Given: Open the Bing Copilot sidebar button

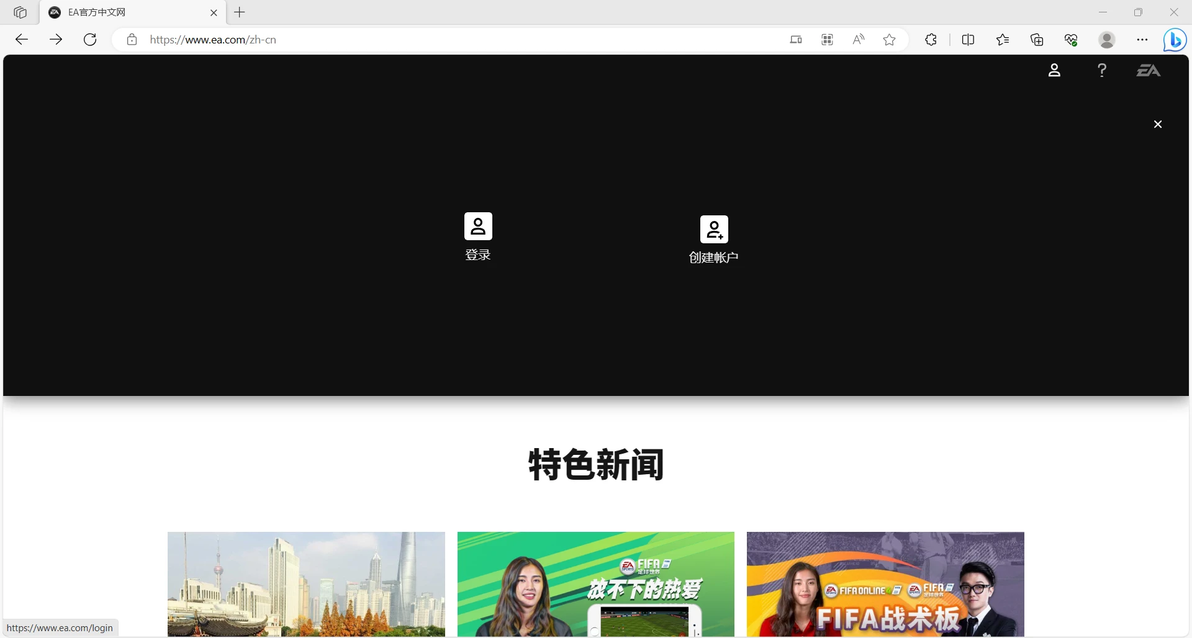Looking at the screenshot, I should [x=1175, y=40].
